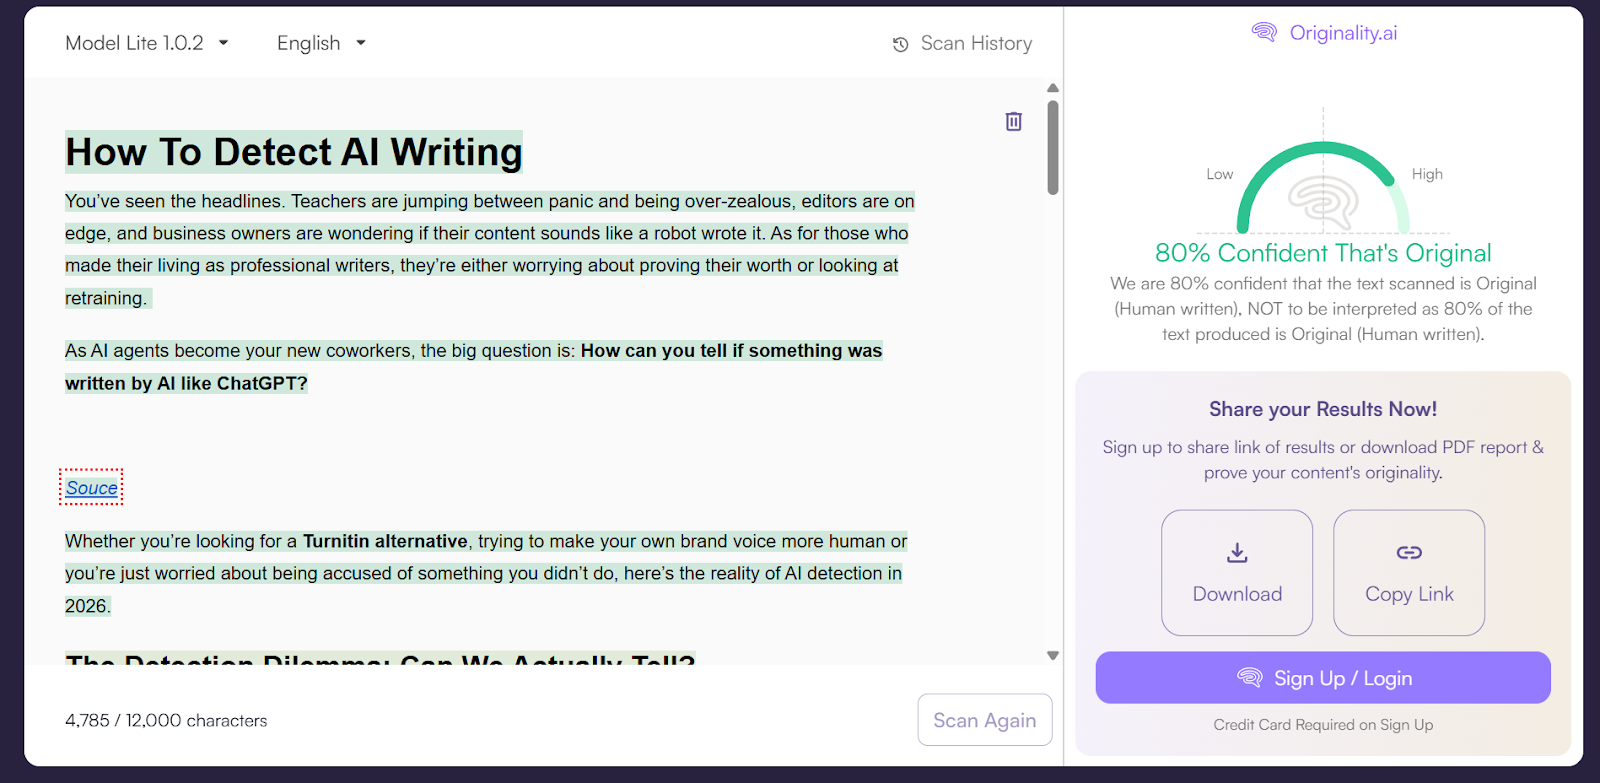Viewport: 1600px width, 783px height.
Task: Click the 'Credit Card Required on Sign Up' note
Action: click(1323, 725)
